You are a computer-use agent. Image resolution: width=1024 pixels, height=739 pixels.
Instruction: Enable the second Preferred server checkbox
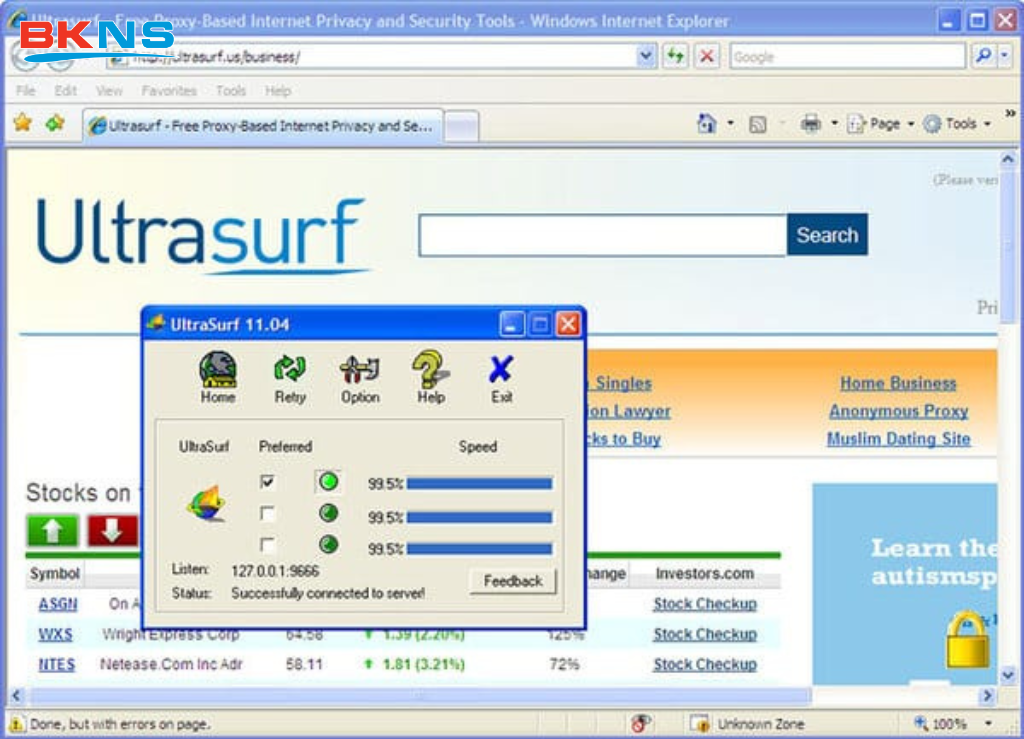click(x=268, y=514)
